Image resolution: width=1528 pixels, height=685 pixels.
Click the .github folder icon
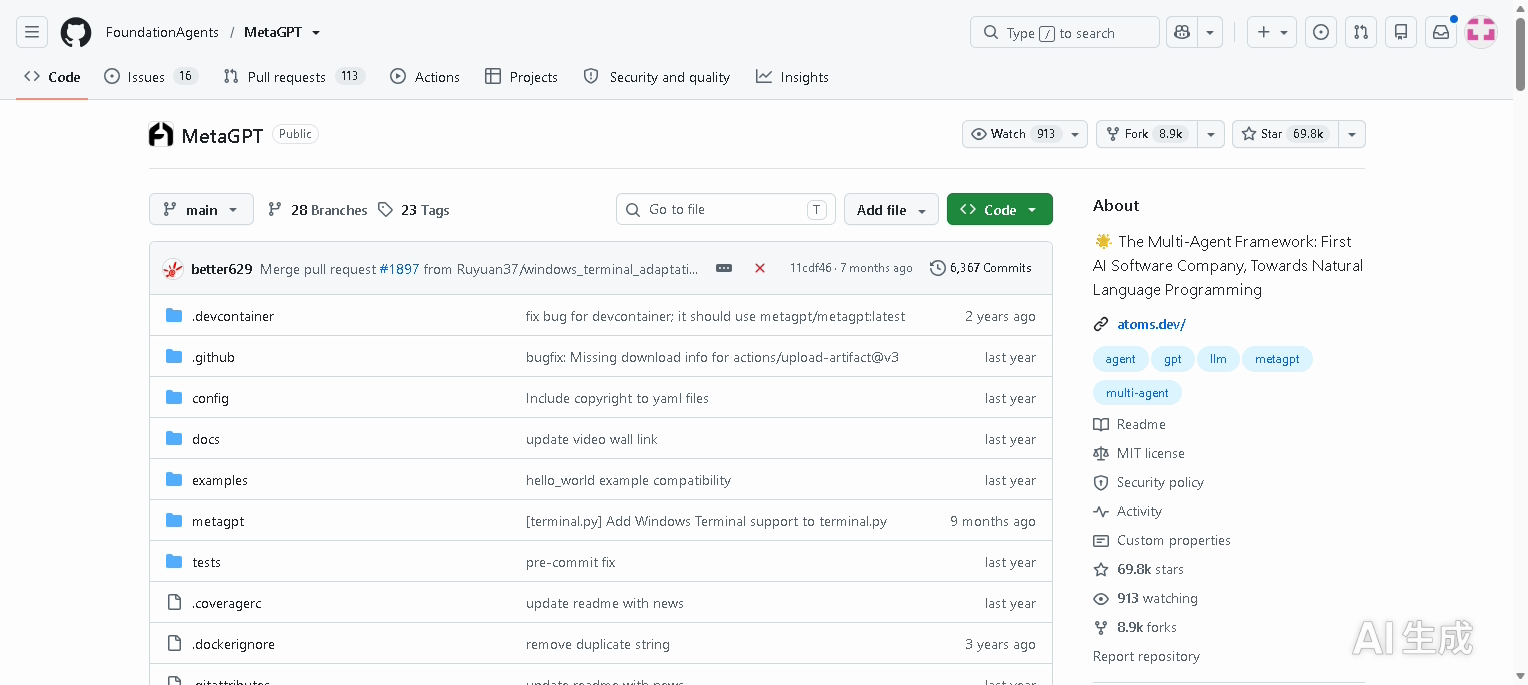174,357
